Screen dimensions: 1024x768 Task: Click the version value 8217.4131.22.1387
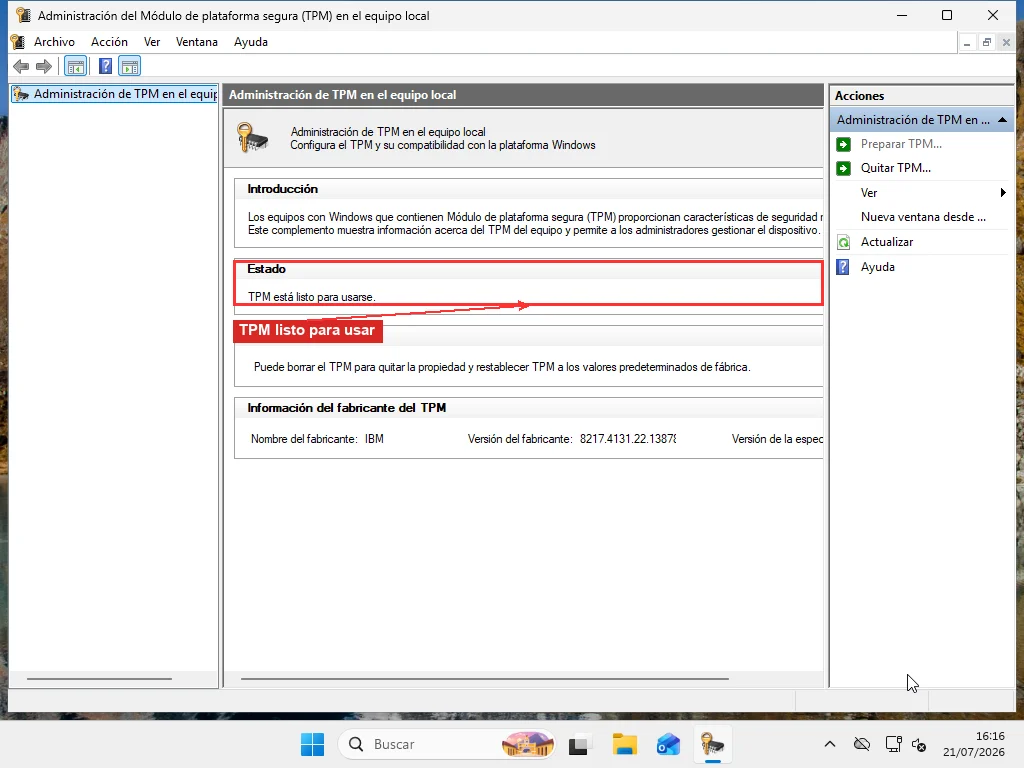pyautogui.click(x=628, y=440)
